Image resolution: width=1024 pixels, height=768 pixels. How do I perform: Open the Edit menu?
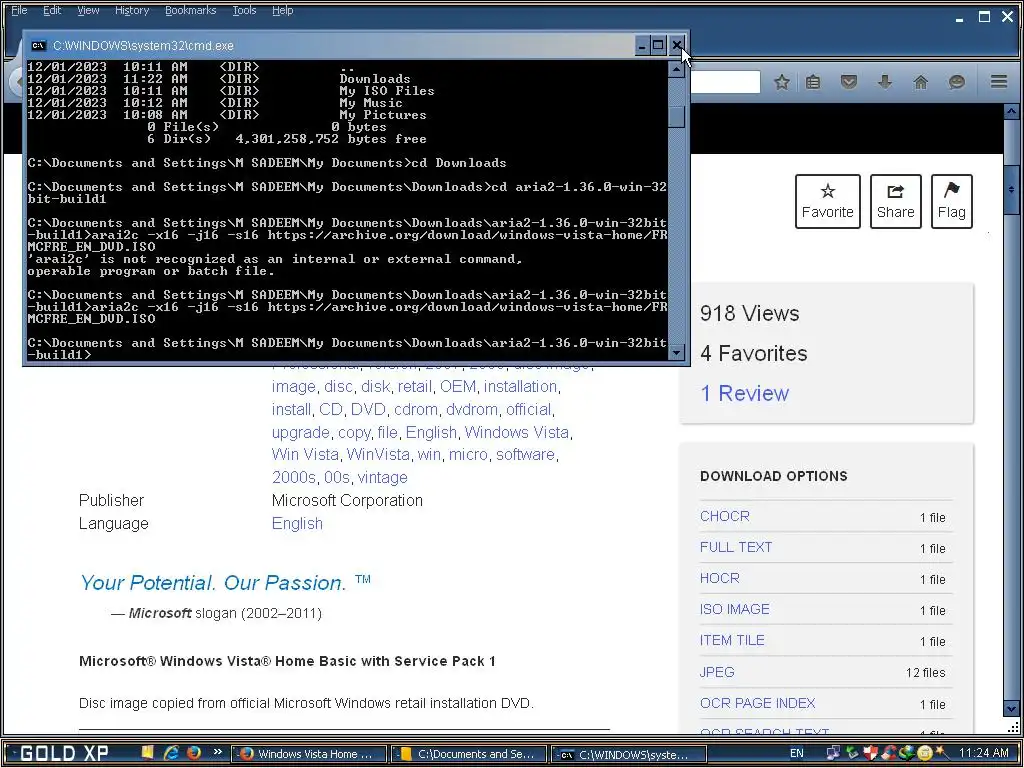pos(52,10)
